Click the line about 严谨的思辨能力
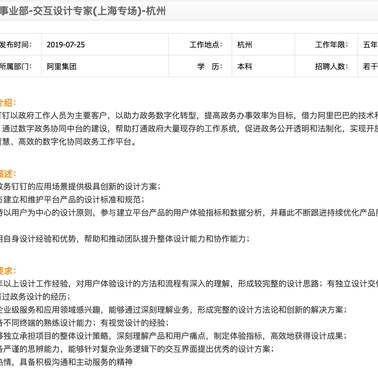 coord(137,349)
